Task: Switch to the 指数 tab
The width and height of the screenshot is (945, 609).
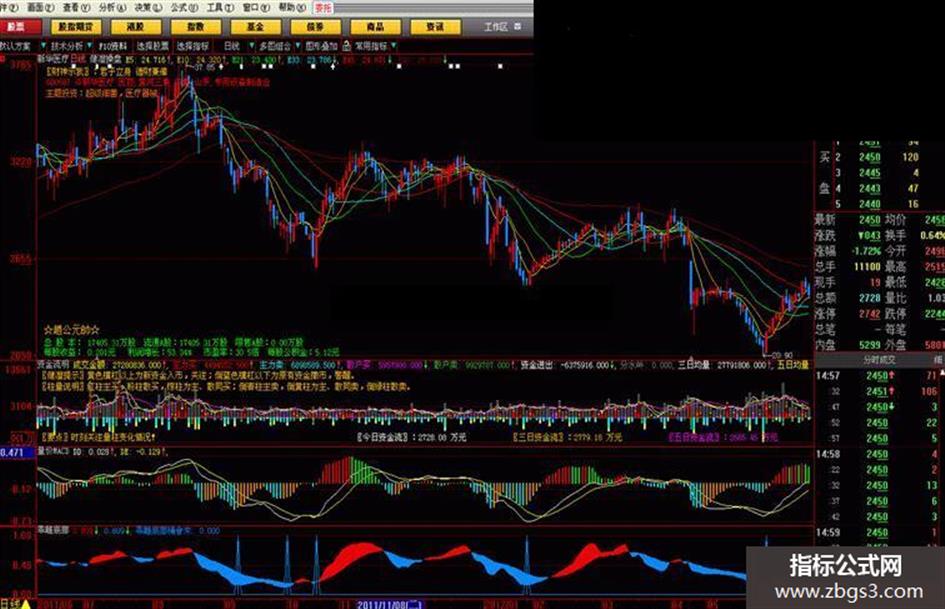Action: coord(195,27)
